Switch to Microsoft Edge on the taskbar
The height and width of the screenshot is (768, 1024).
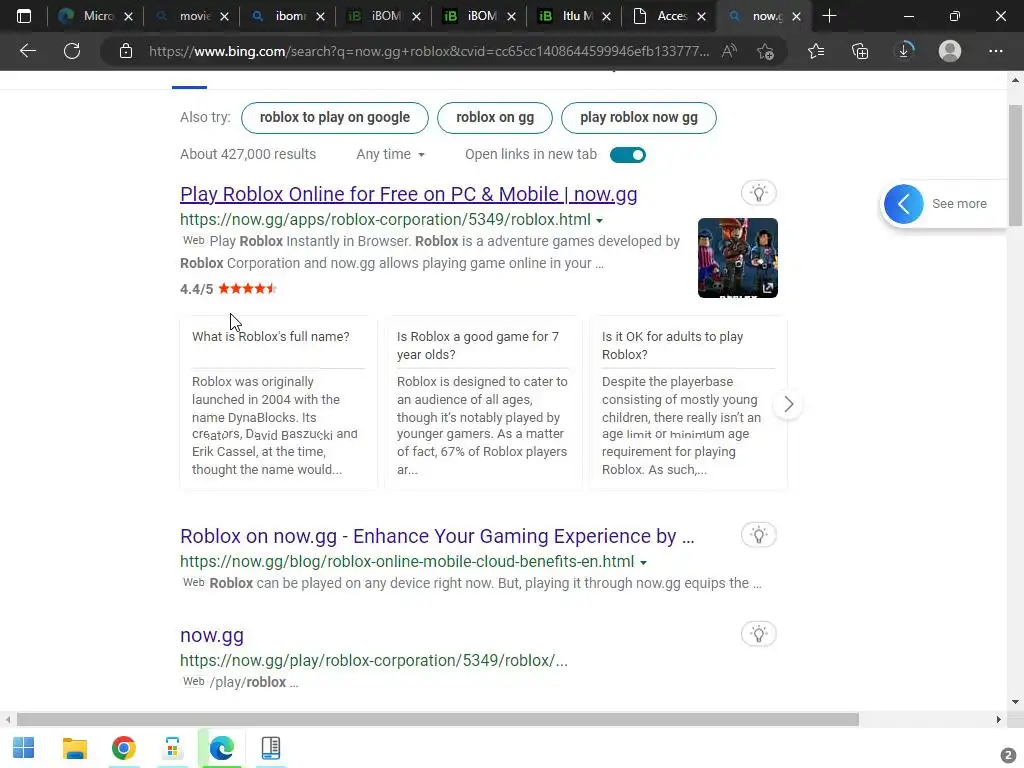pyautogui.click(x=221, y=748)
